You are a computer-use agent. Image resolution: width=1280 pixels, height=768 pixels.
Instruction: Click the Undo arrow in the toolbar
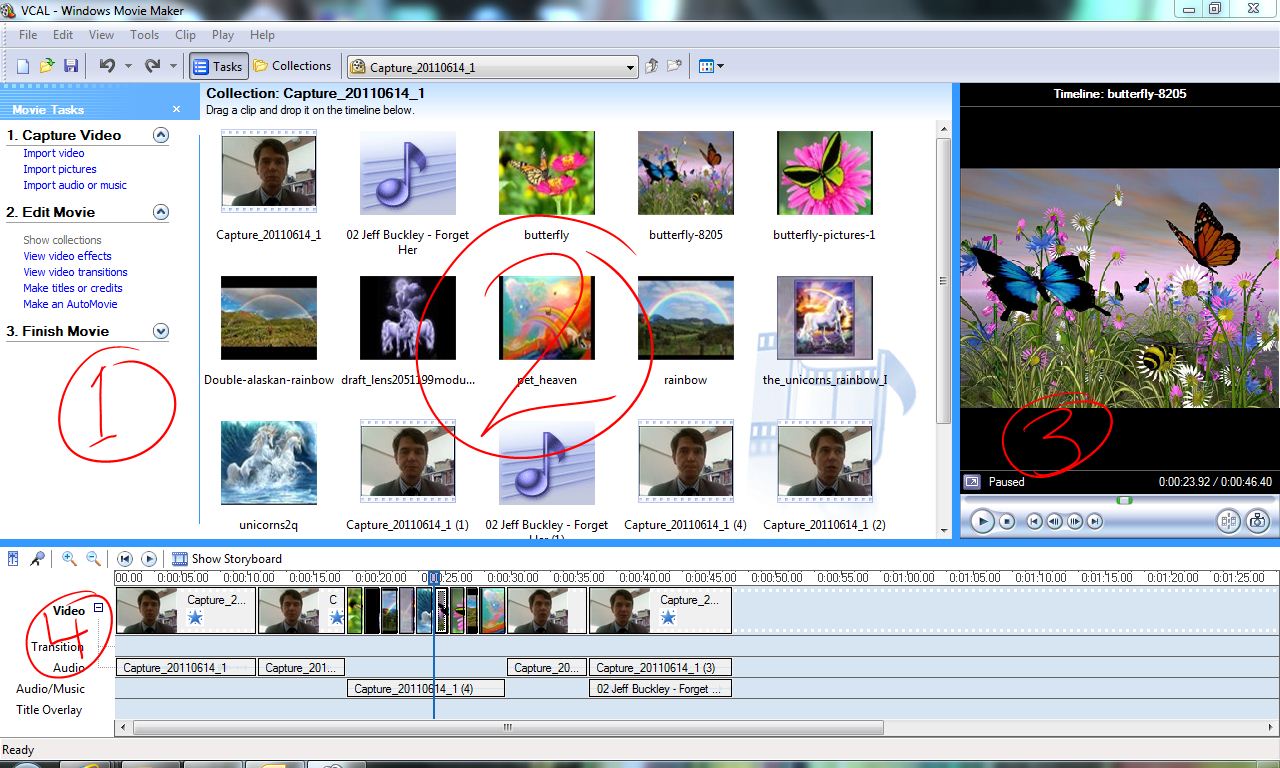(x=106, y=66)
